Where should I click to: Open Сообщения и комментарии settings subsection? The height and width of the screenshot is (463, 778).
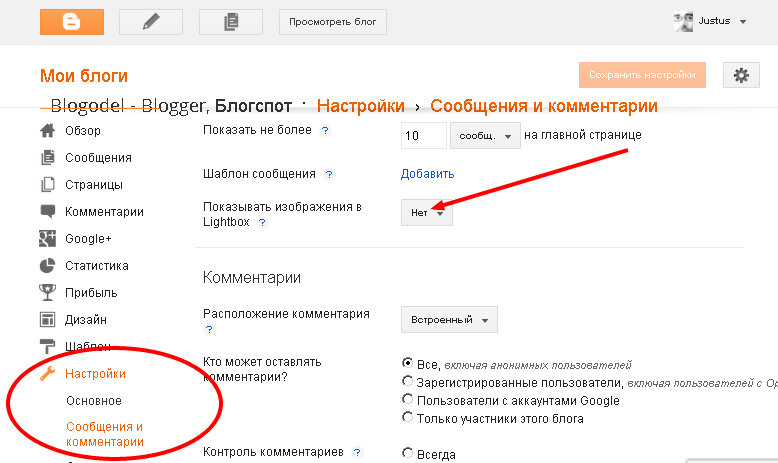[x=105, y=434]
